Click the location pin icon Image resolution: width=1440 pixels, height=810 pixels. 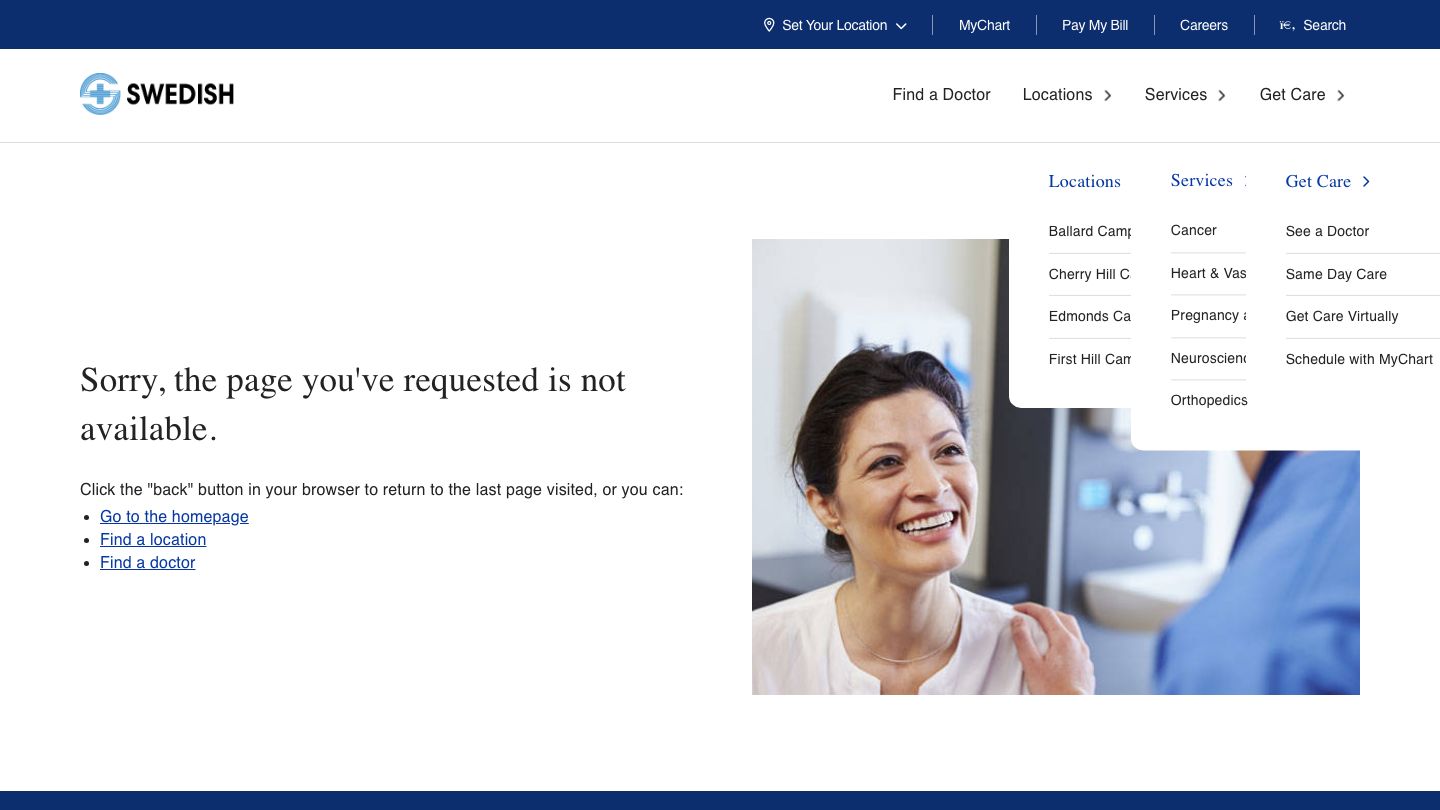click(769, 25)
